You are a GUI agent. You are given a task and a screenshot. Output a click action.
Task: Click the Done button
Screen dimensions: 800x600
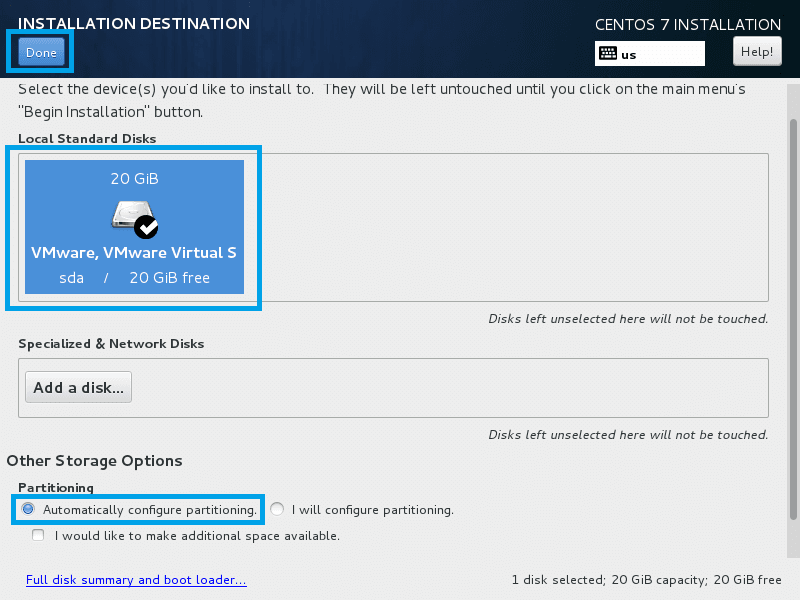point(41,52)
